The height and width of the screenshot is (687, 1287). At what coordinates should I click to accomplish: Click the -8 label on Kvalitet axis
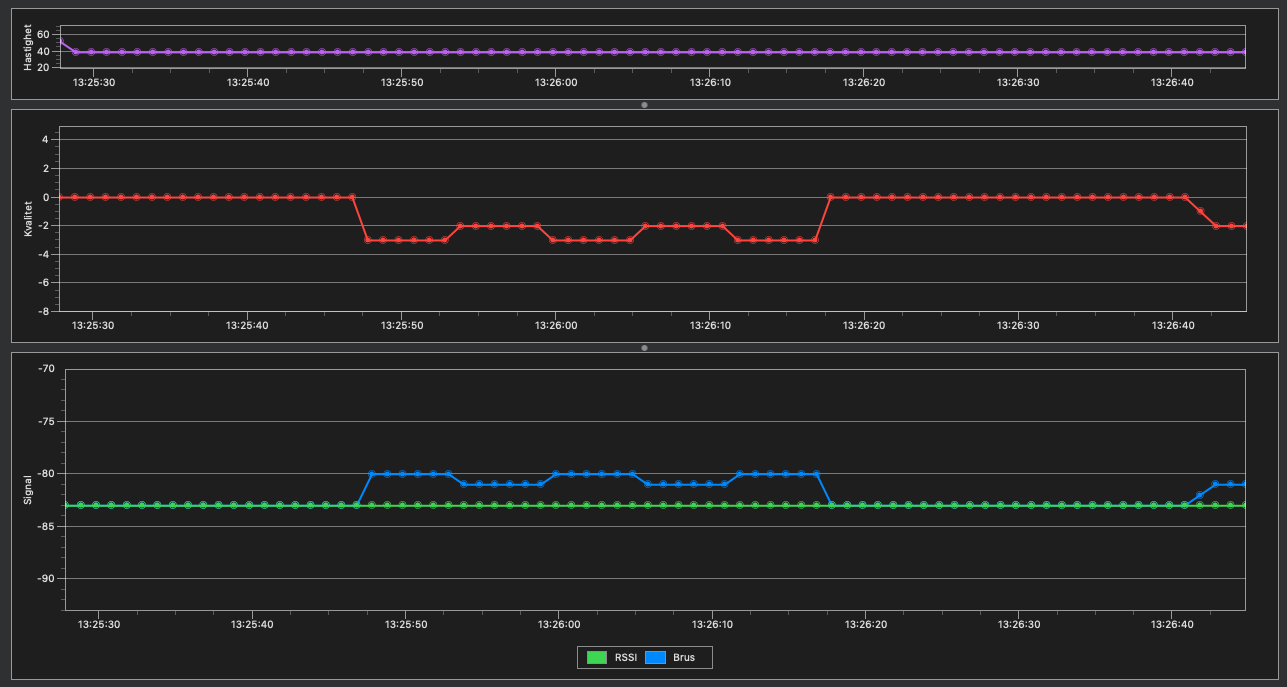43,311
